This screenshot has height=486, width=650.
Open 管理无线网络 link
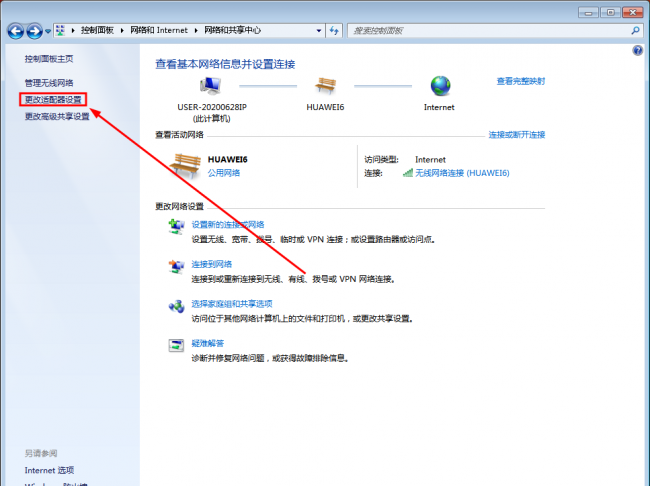click(x=49, y=83)
